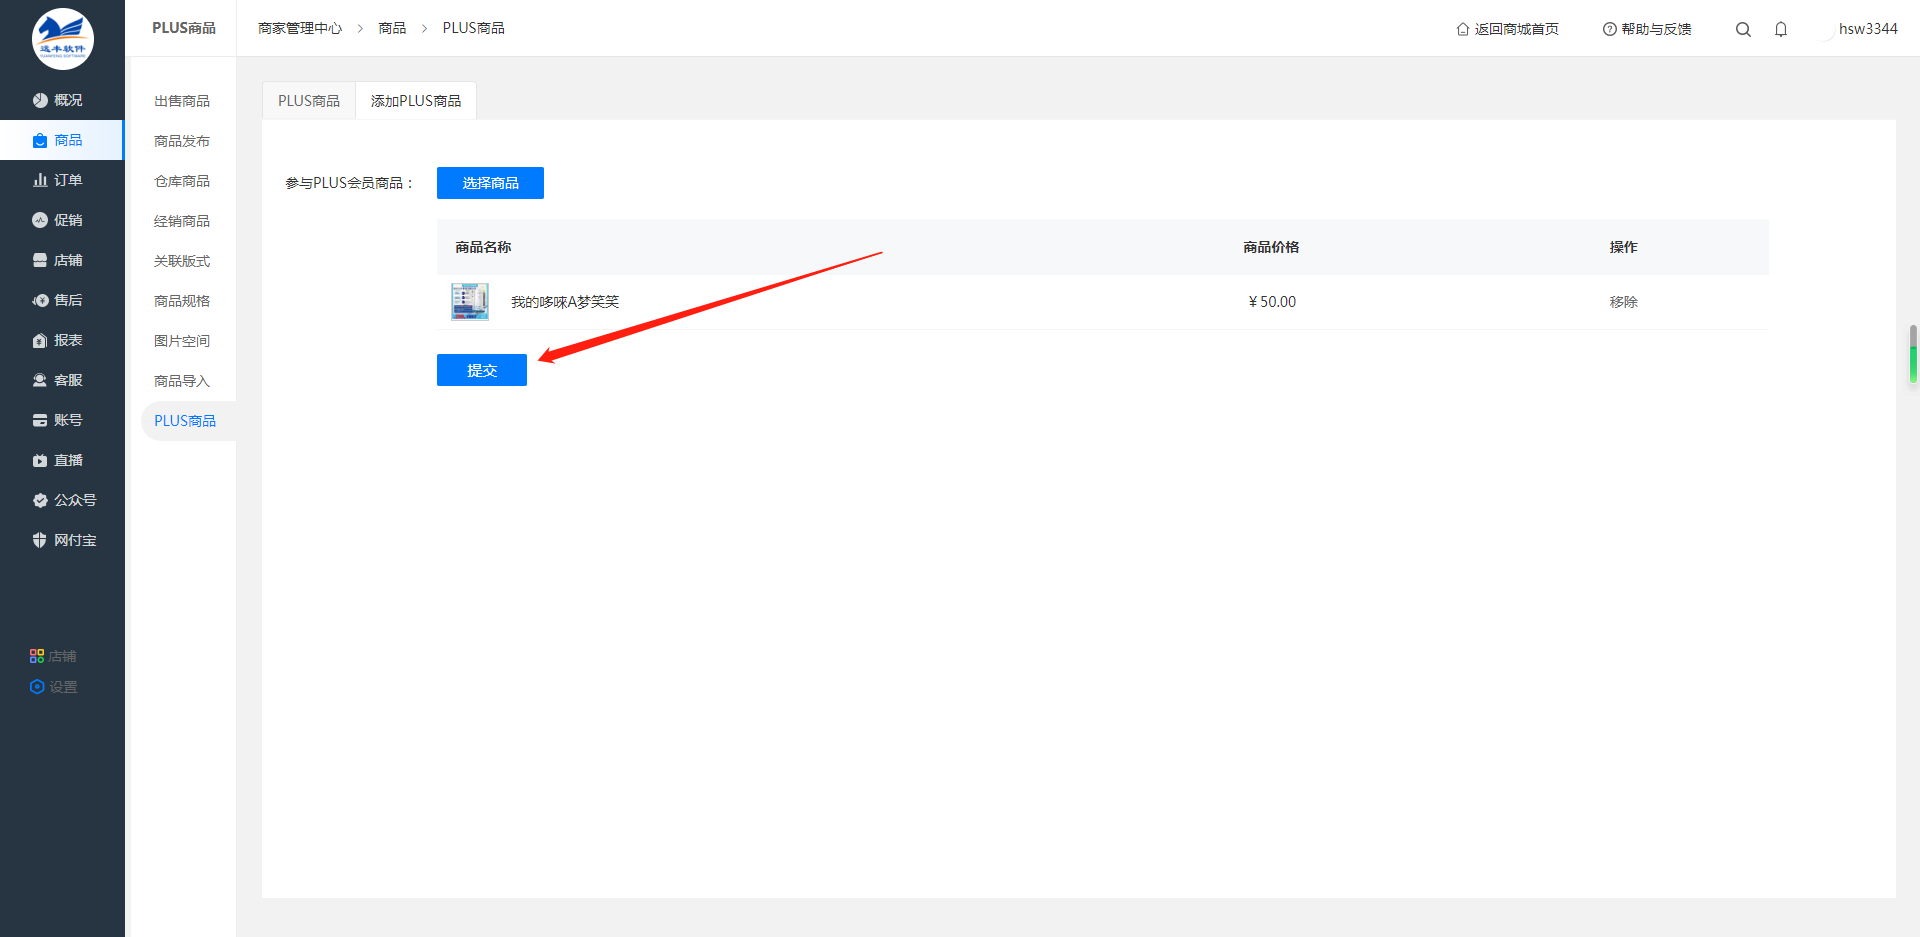
Task: Select the 商品 bag icon in sidebar
Action: (x=40, y=140)
